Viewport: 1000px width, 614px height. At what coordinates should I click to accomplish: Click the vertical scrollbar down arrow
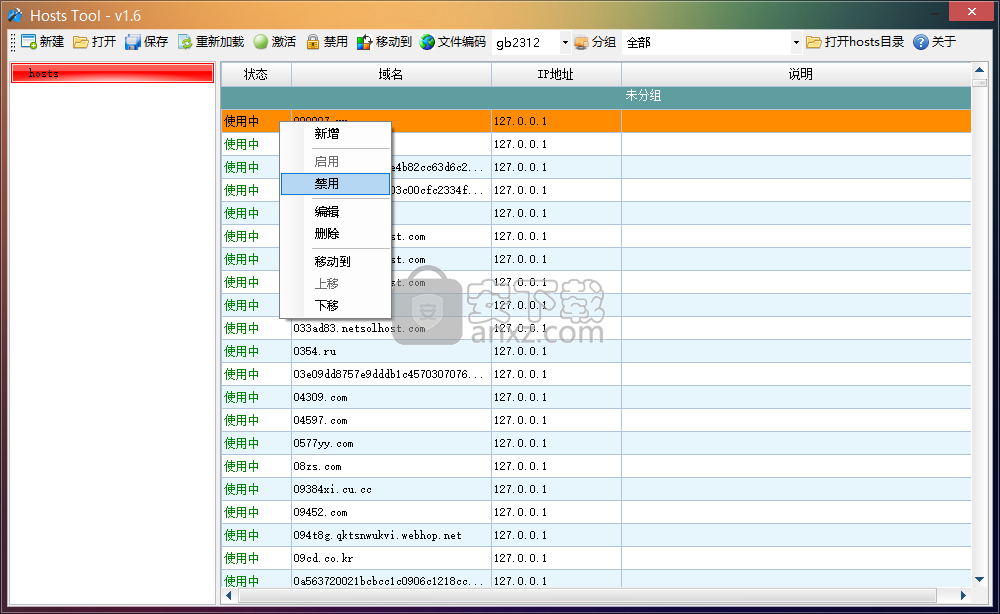click(x=980, y=580)
